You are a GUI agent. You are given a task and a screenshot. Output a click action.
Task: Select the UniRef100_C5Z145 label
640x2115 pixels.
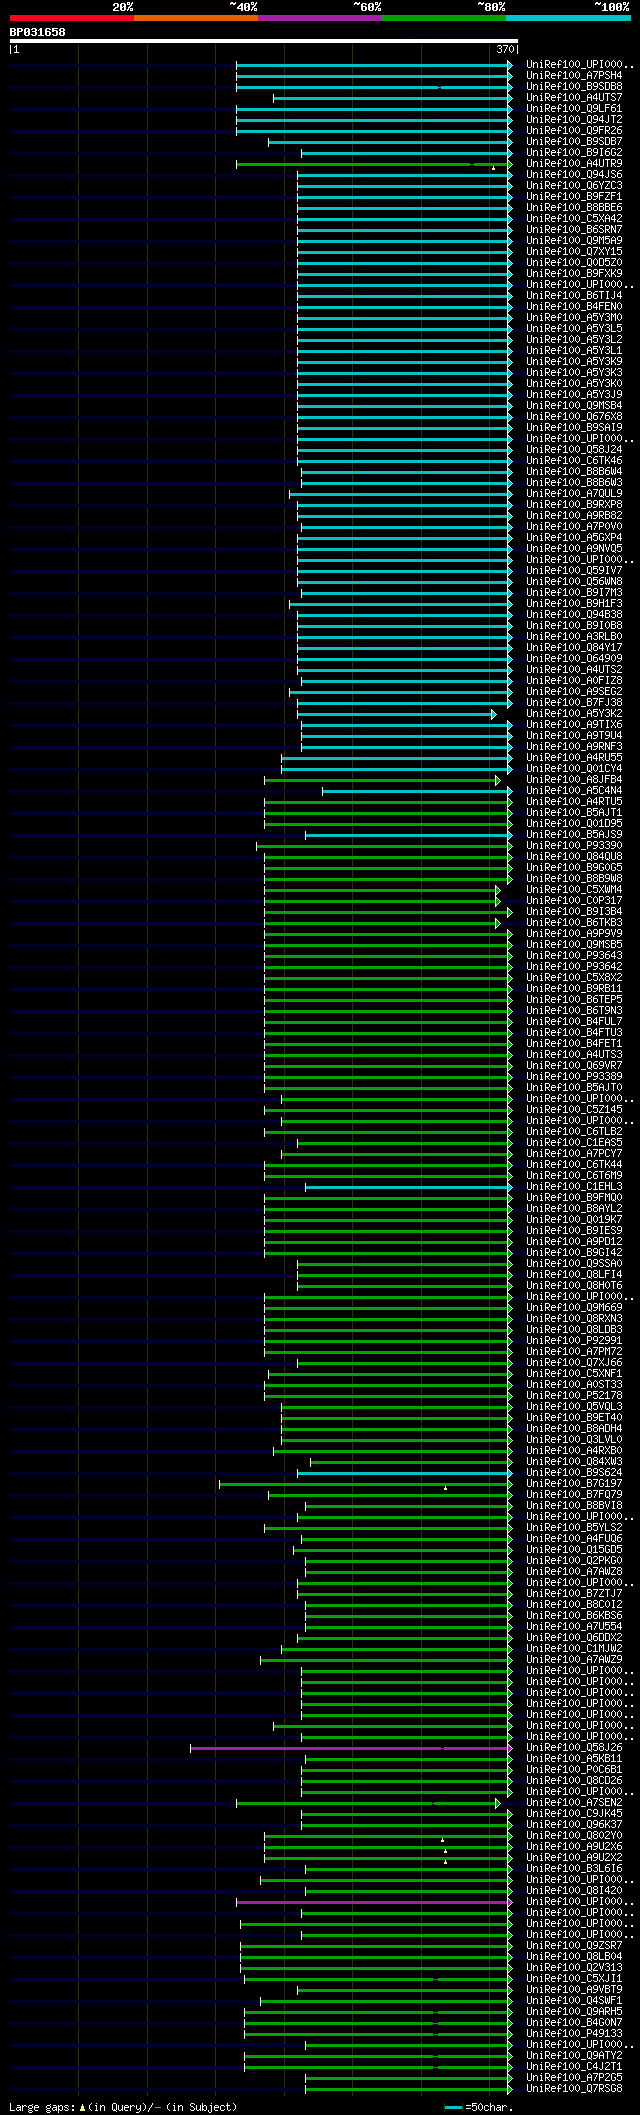click(574, 1109)
